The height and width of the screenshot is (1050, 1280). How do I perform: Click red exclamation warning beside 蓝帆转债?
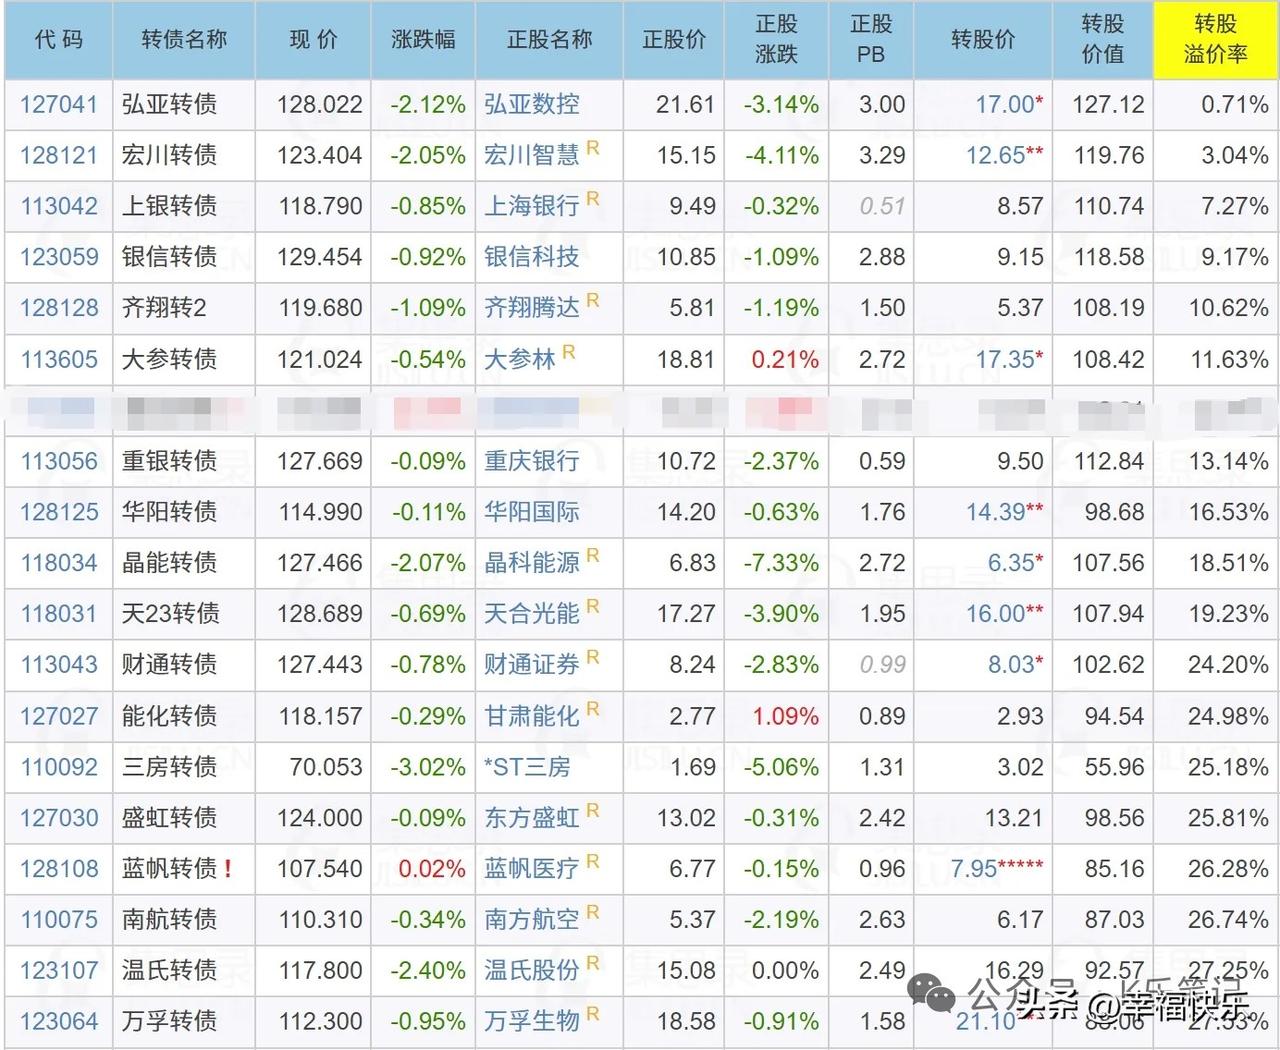click(229, 869)
